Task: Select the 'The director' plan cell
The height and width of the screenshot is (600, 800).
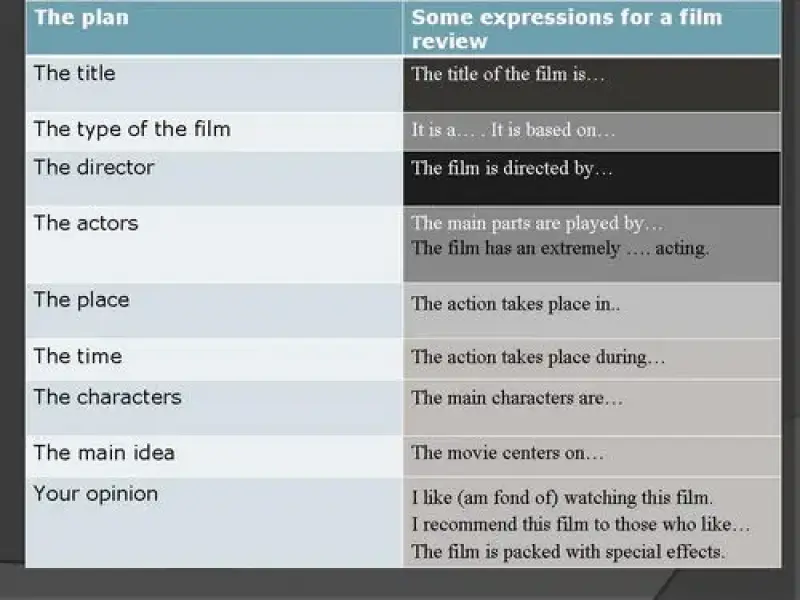Action: pos(94,167)
